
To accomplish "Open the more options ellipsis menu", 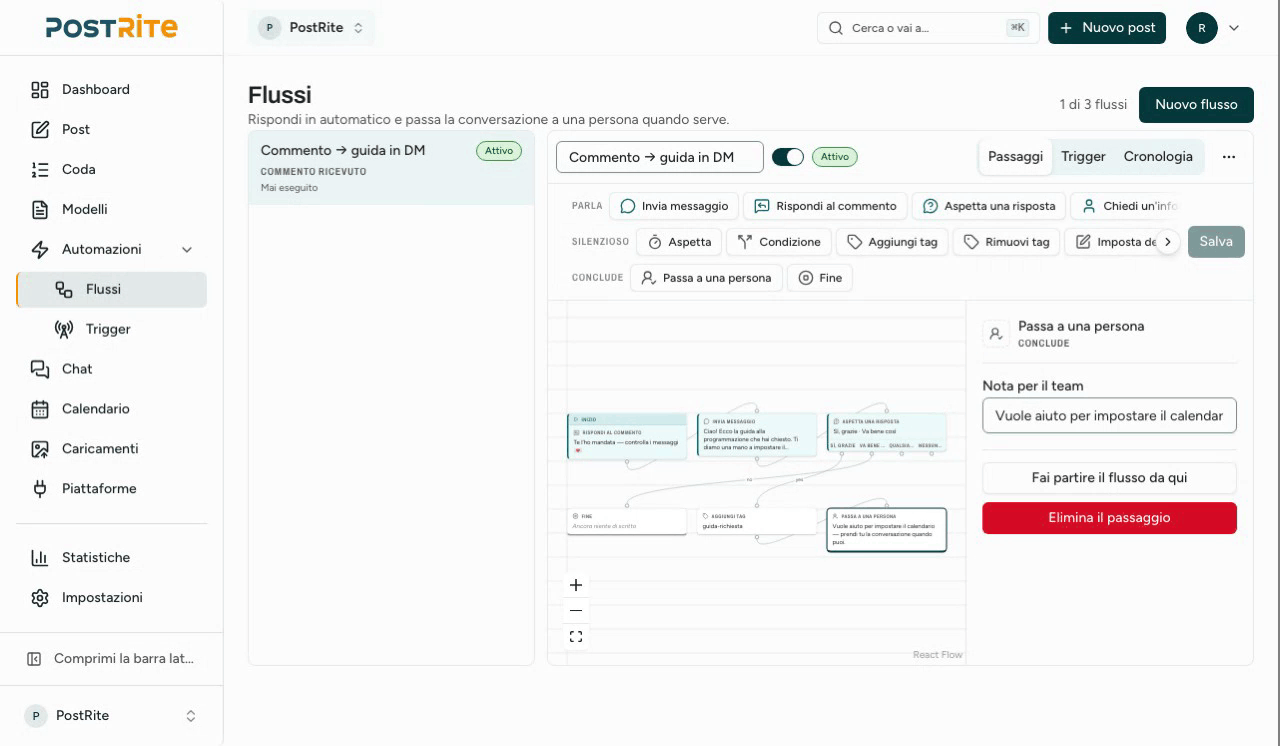I will [x=1229, y=157].
